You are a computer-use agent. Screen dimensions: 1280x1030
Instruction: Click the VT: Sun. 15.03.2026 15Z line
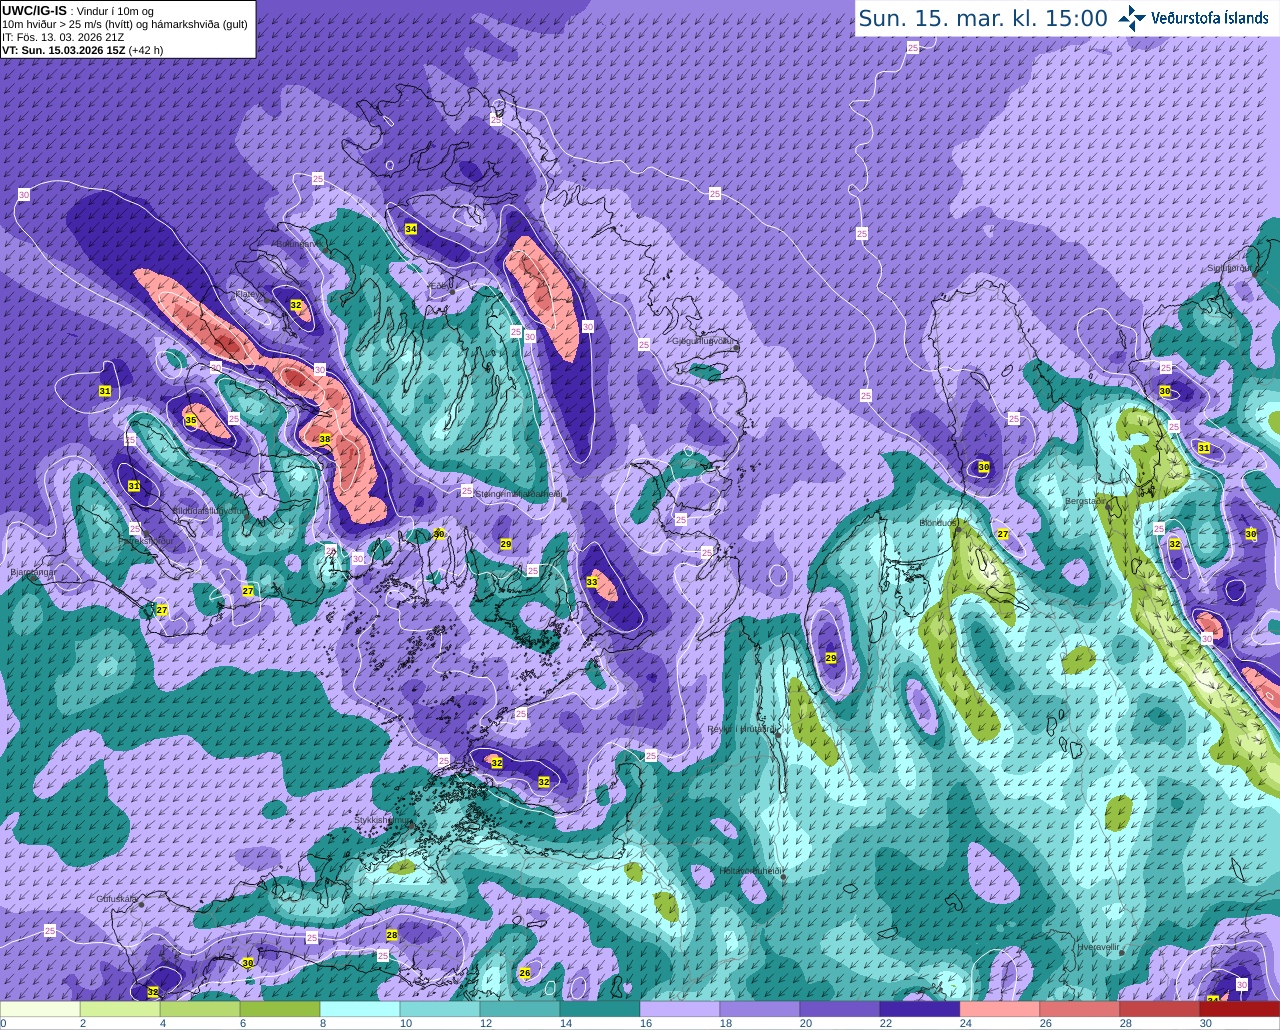[x=82, y=49]
